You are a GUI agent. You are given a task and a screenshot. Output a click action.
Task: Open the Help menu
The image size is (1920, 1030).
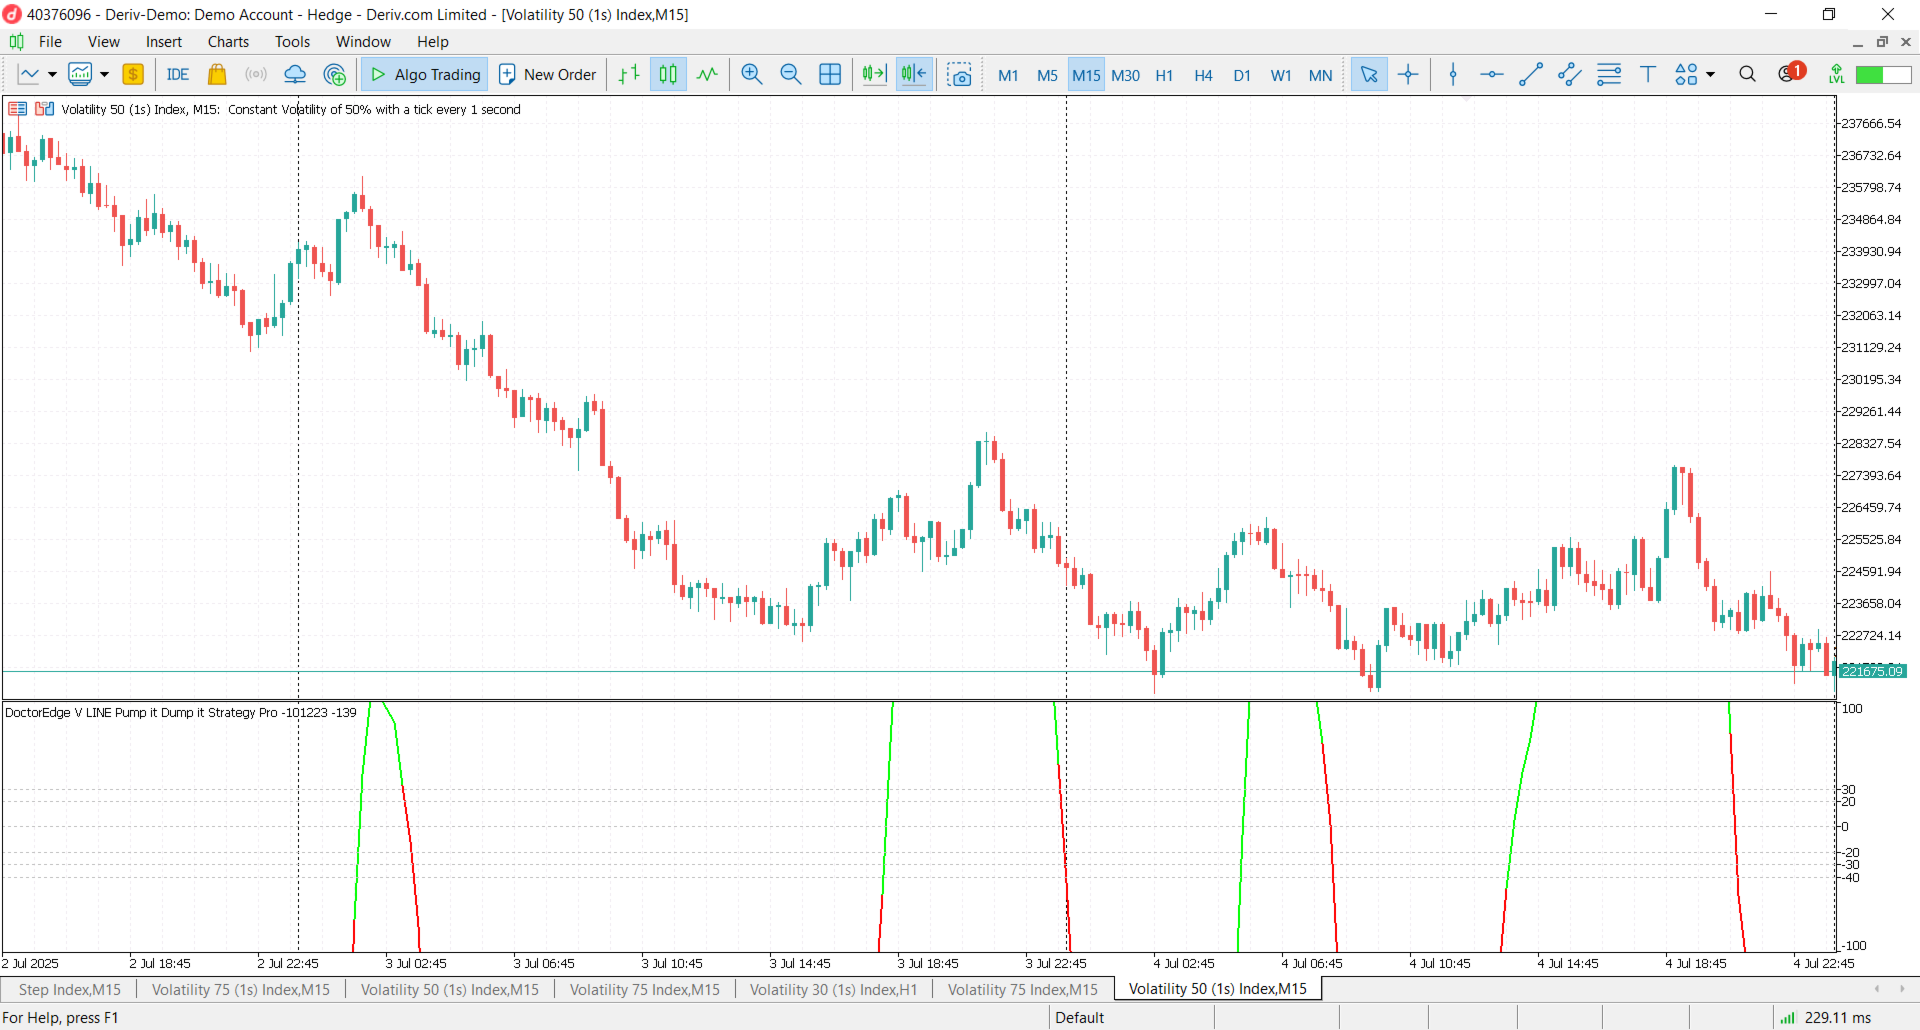point(433,42)
